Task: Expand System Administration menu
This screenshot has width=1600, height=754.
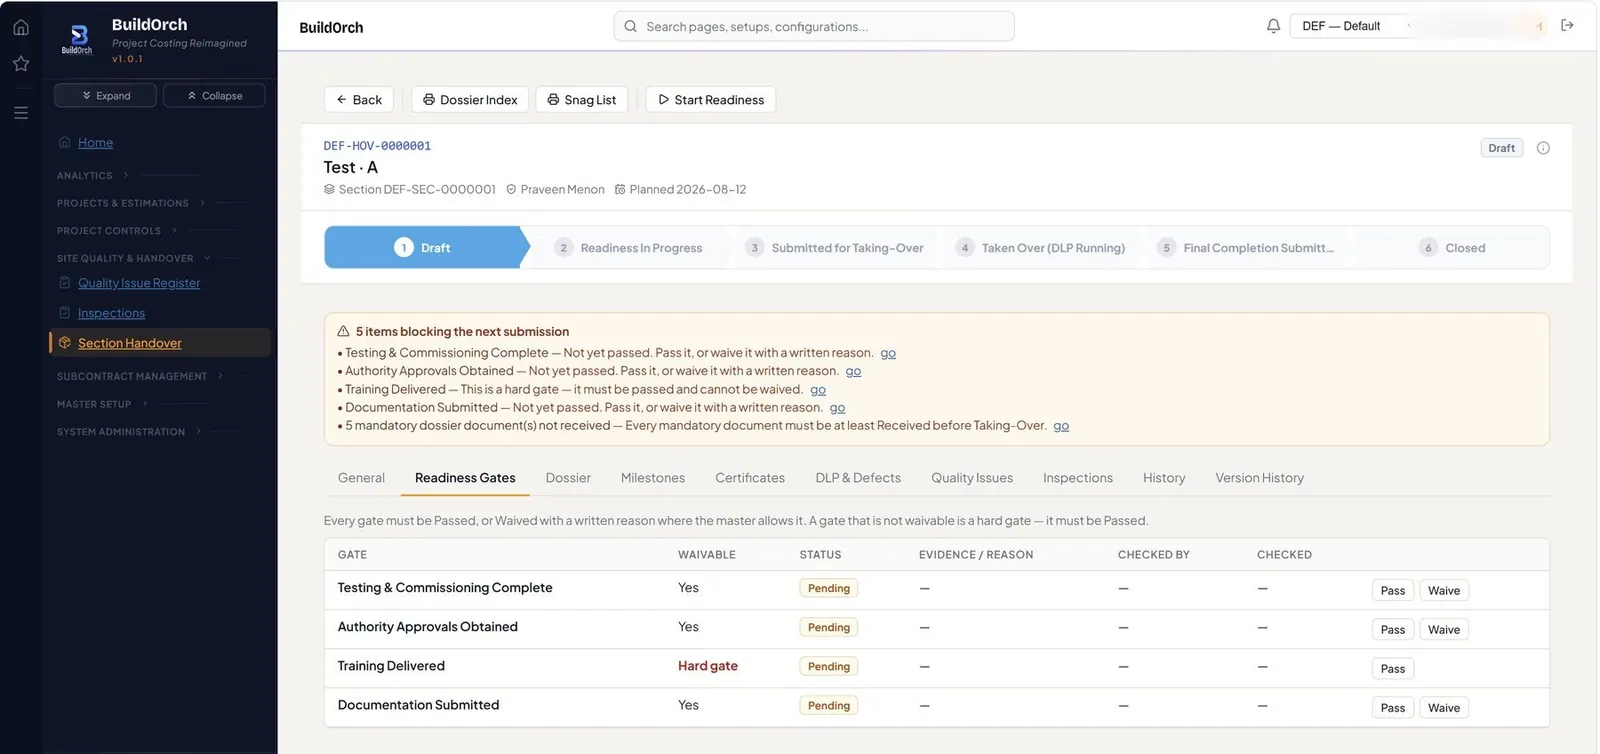Action: point(129,432)
